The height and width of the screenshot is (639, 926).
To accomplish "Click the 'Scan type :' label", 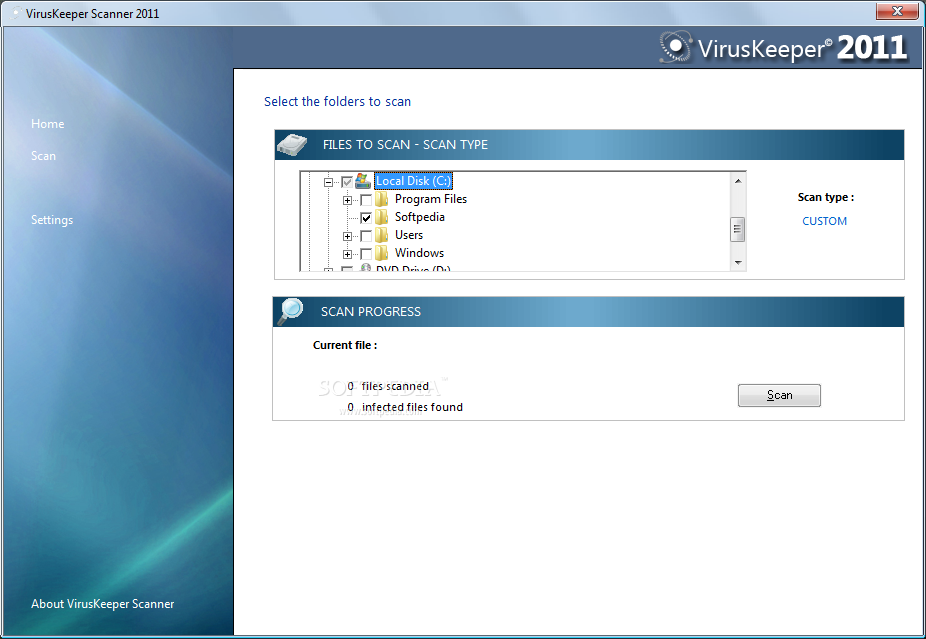I will 826,197.
